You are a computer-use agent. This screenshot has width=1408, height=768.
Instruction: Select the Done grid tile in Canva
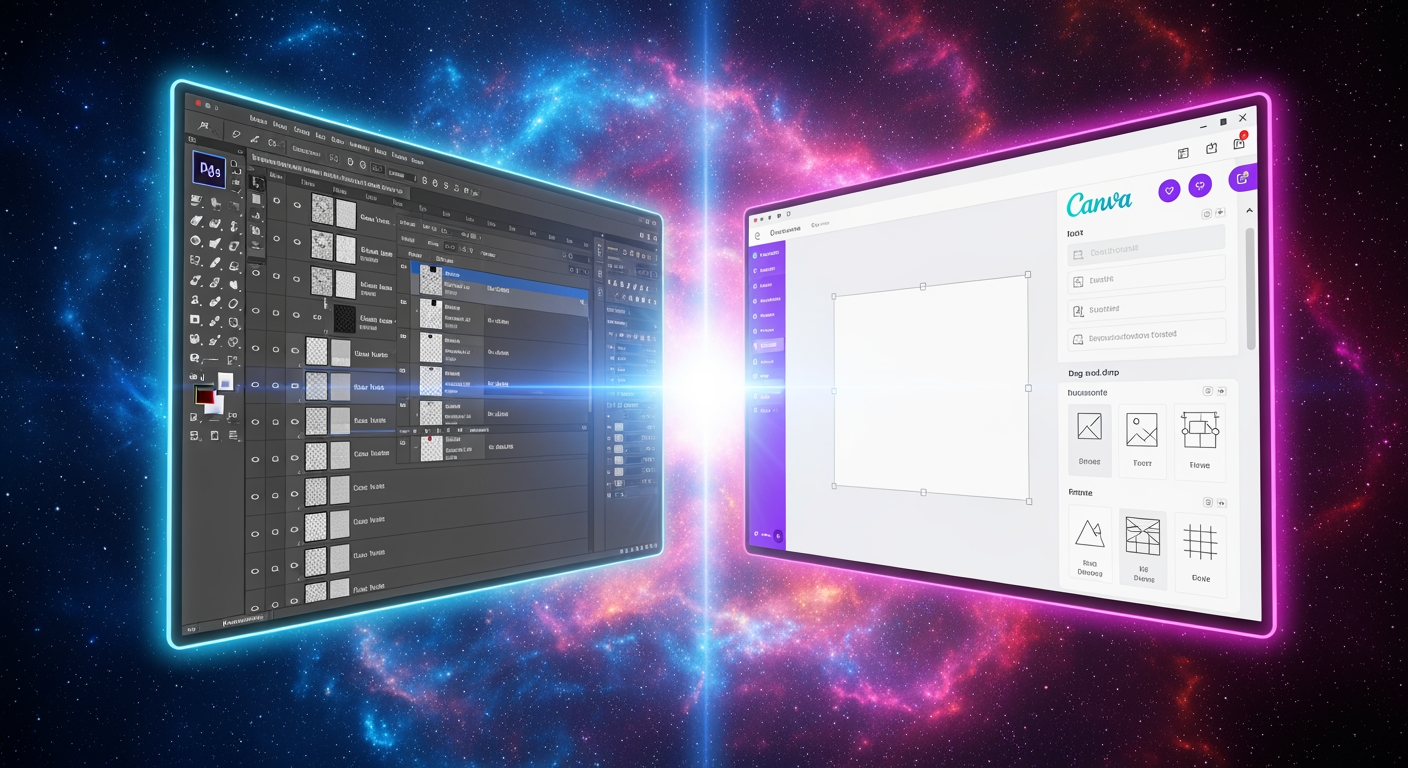coord(1200,553)
